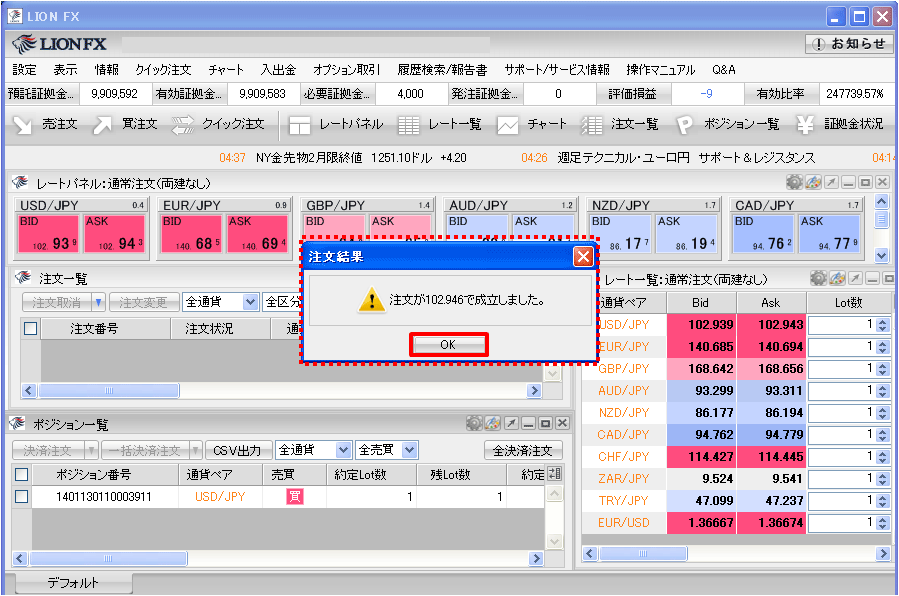This screenshot has height=596, width=899.
Task: Open color palette icon in ポジション一覧 header
Action: coord(493,423)
